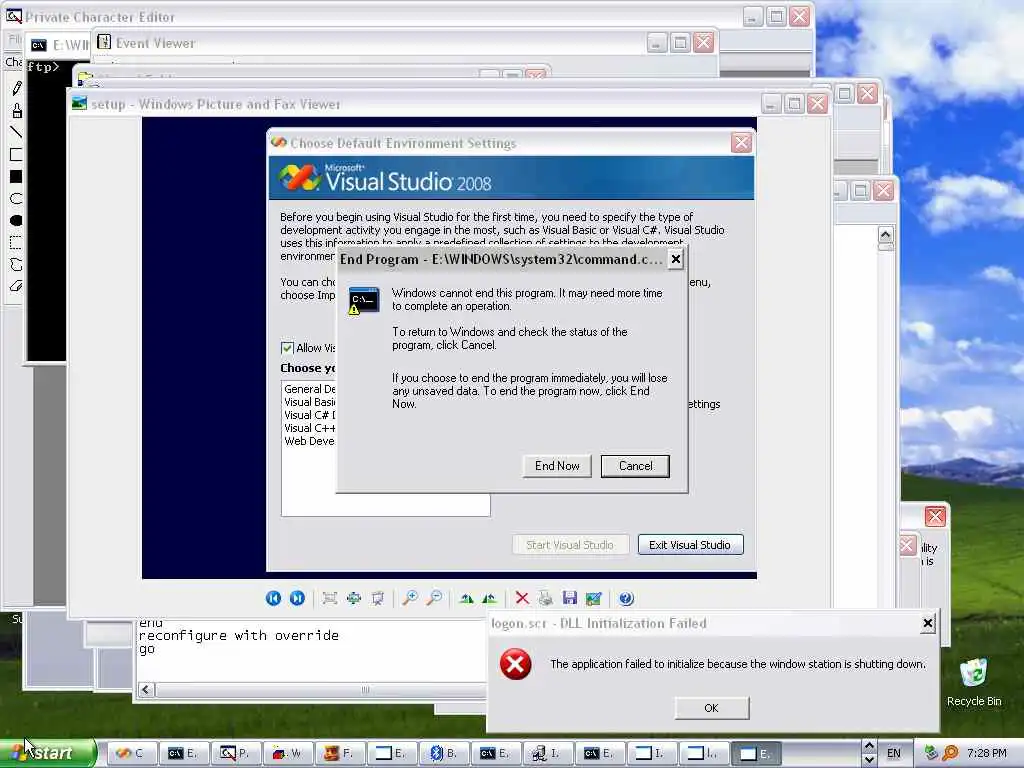Click OK on logon.scr error dialog
This screenshot has width=1024, height=768.
coord(711,708)
